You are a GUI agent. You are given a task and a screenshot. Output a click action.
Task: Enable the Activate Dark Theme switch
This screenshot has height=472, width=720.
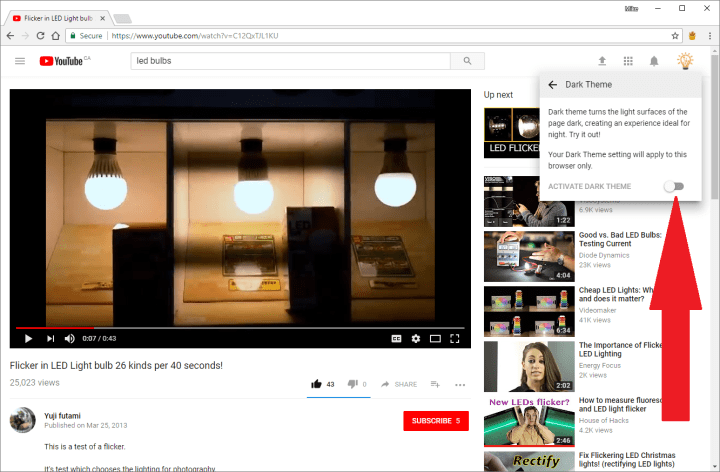click(675, 186)
